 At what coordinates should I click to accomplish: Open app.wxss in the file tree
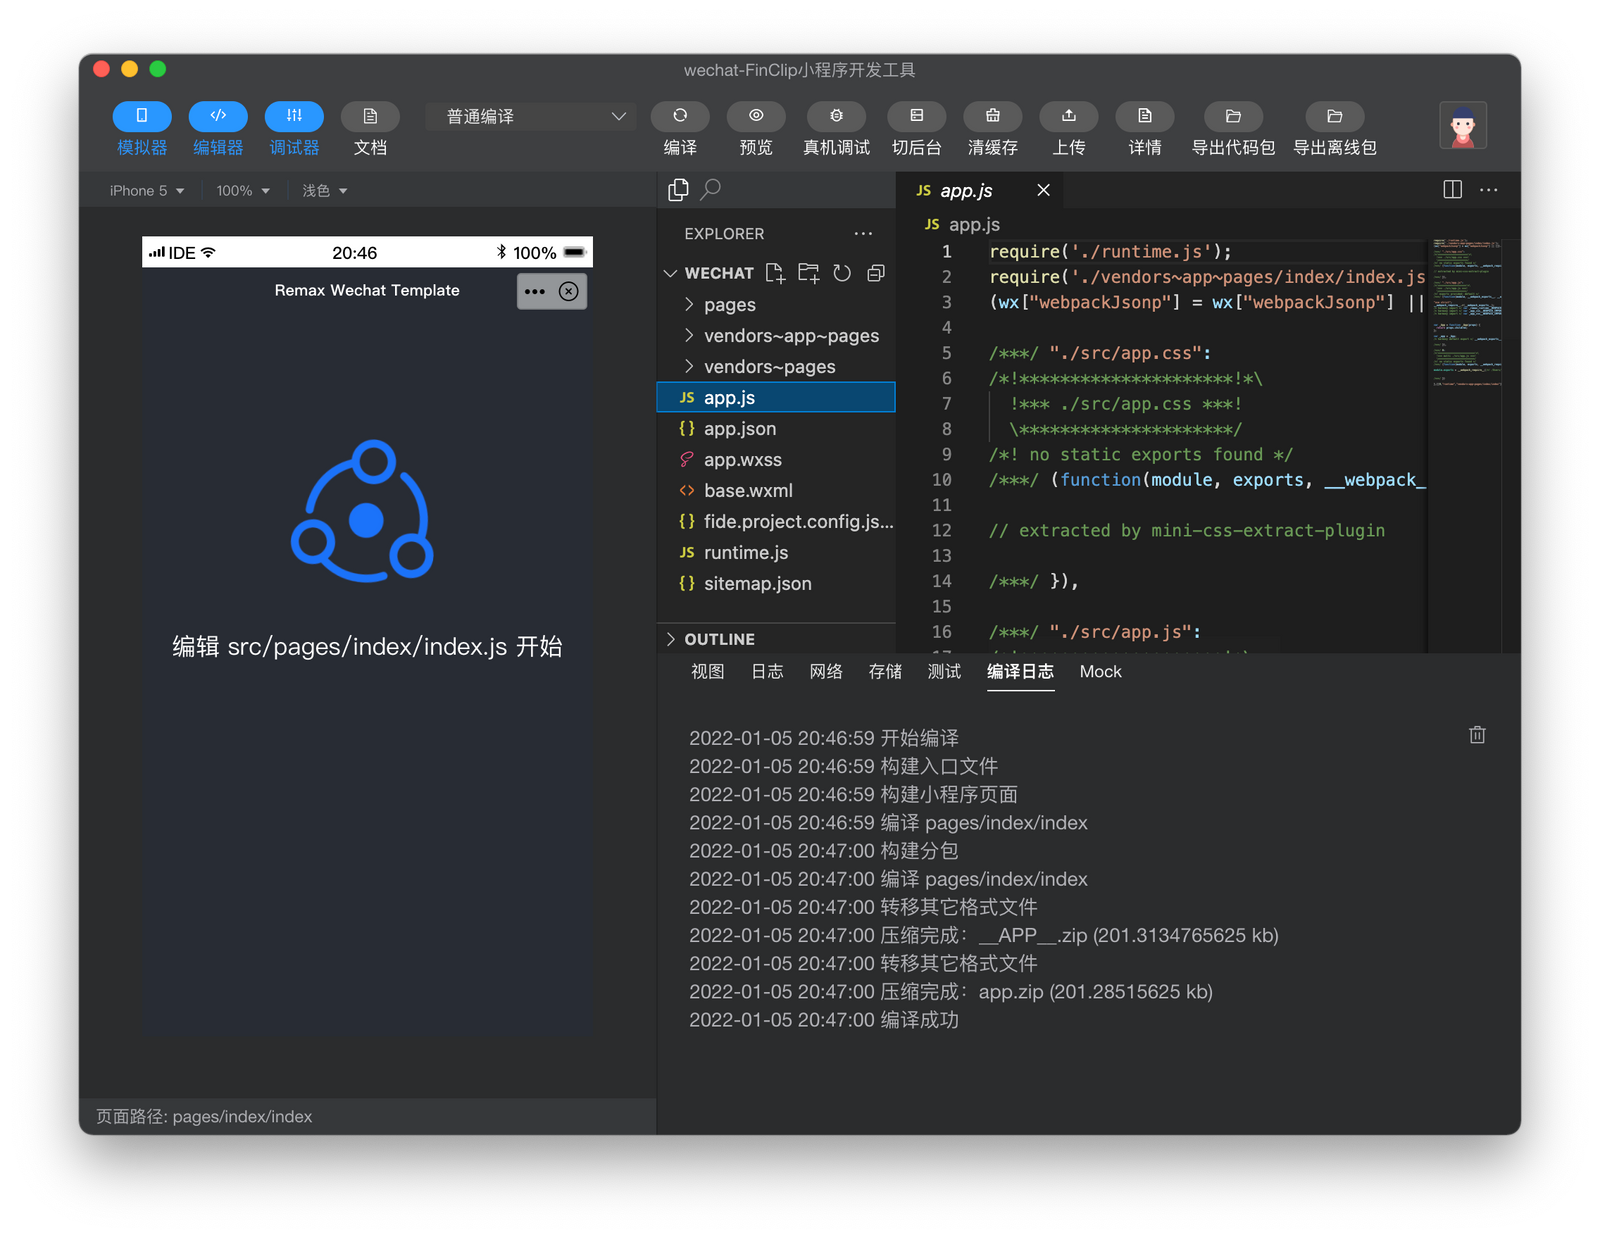click(776, 460)
